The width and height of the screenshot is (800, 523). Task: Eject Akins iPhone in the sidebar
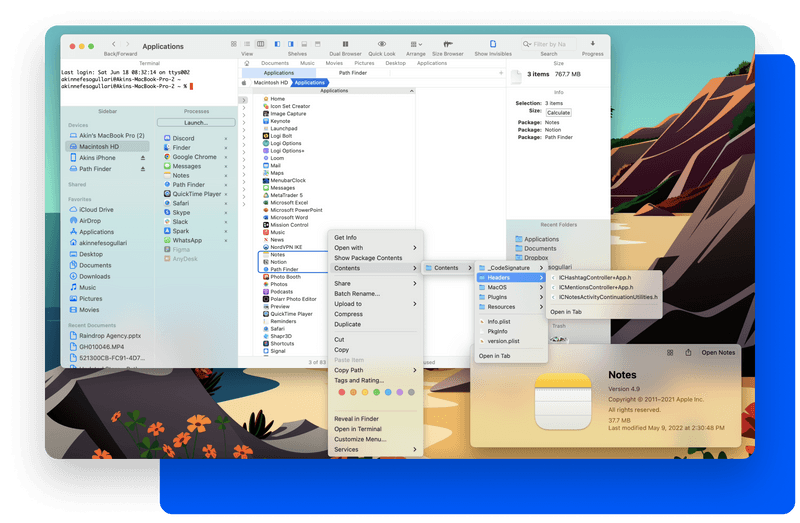[x=142, y=158]
